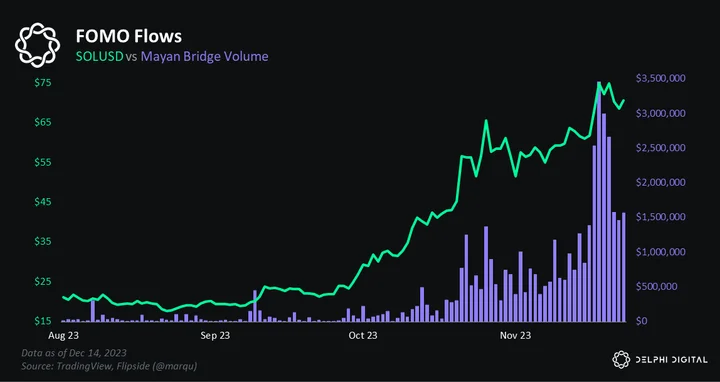
Task: Click the "$45" left axis label
Action: [x=43, y=202]
